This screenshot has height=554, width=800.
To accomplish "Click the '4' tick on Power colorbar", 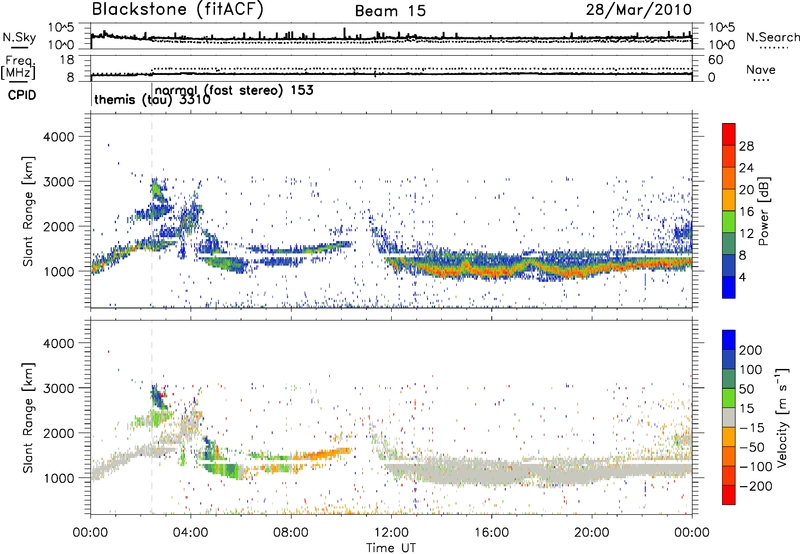I will click(742, 277).
